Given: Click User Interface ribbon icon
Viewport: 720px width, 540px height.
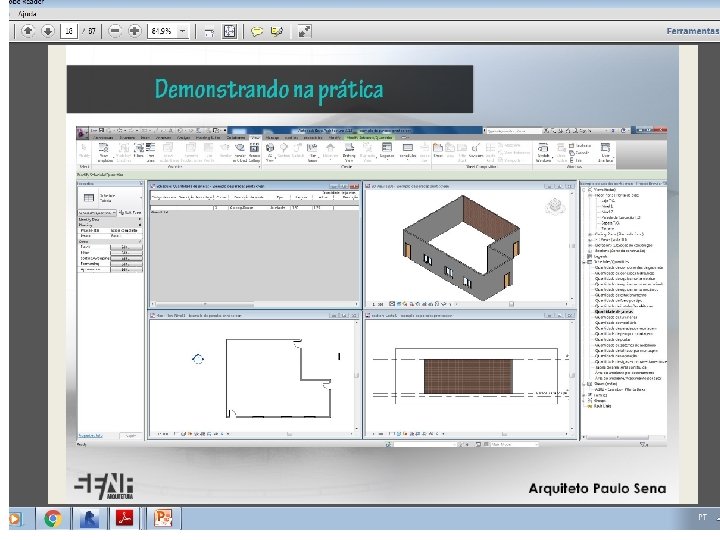Looking at the screenshot, I should point(606,152).
